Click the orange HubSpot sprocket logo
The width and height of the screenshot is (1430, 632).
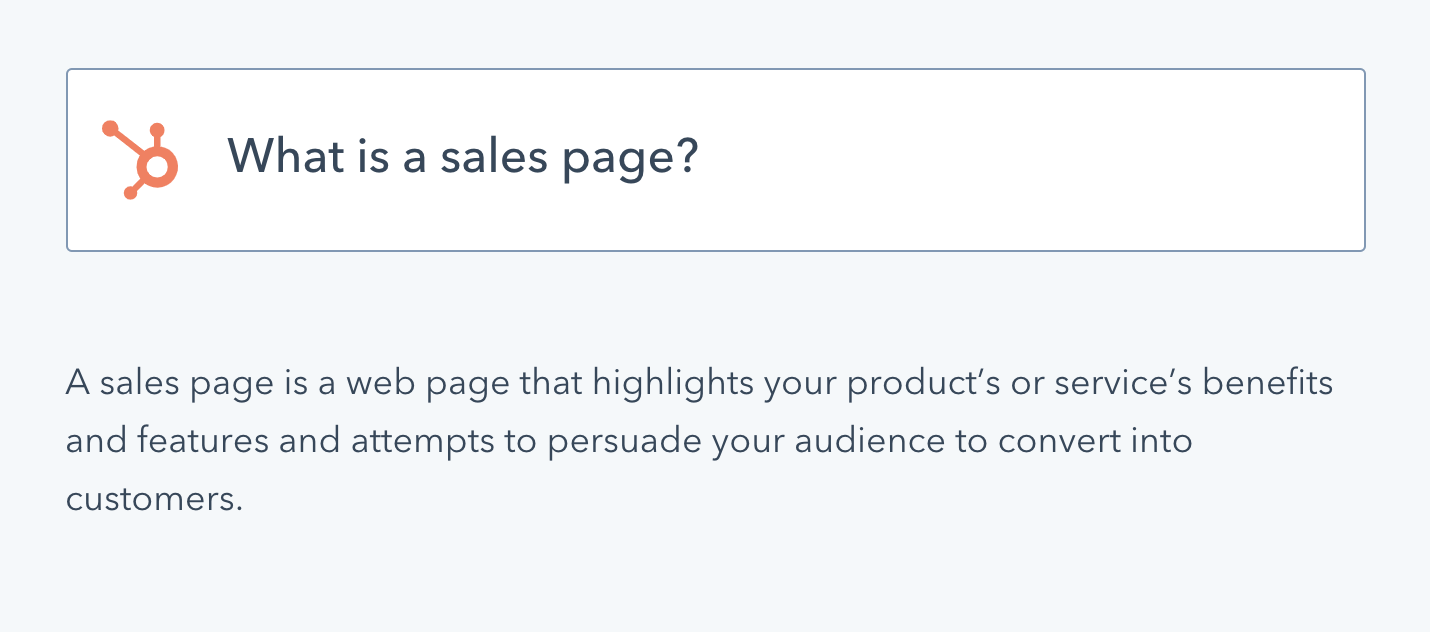coord(141,159)
